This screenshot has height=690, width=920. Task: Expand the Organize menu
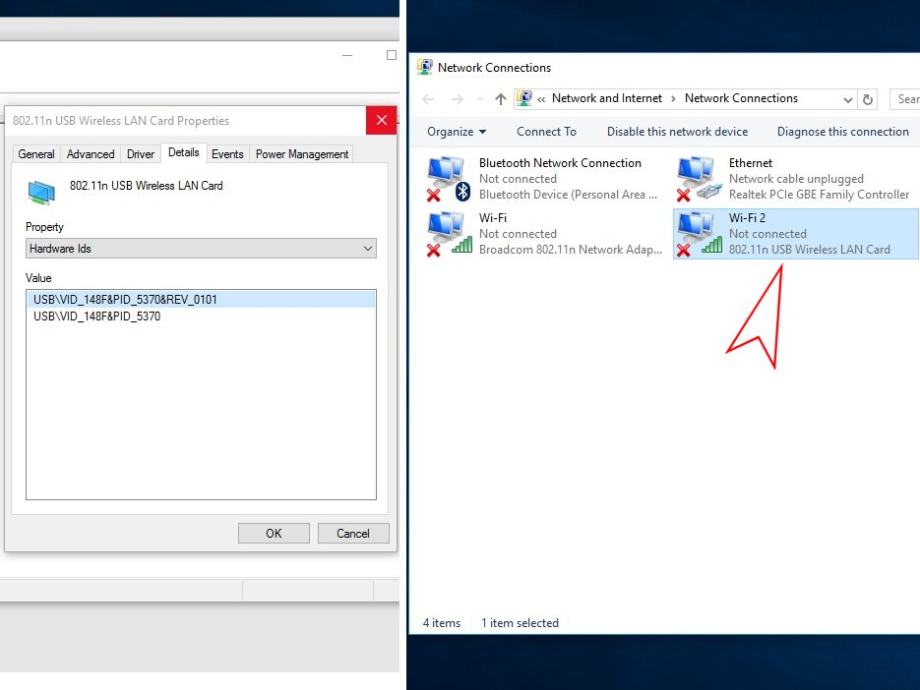(x=456, y=131)
